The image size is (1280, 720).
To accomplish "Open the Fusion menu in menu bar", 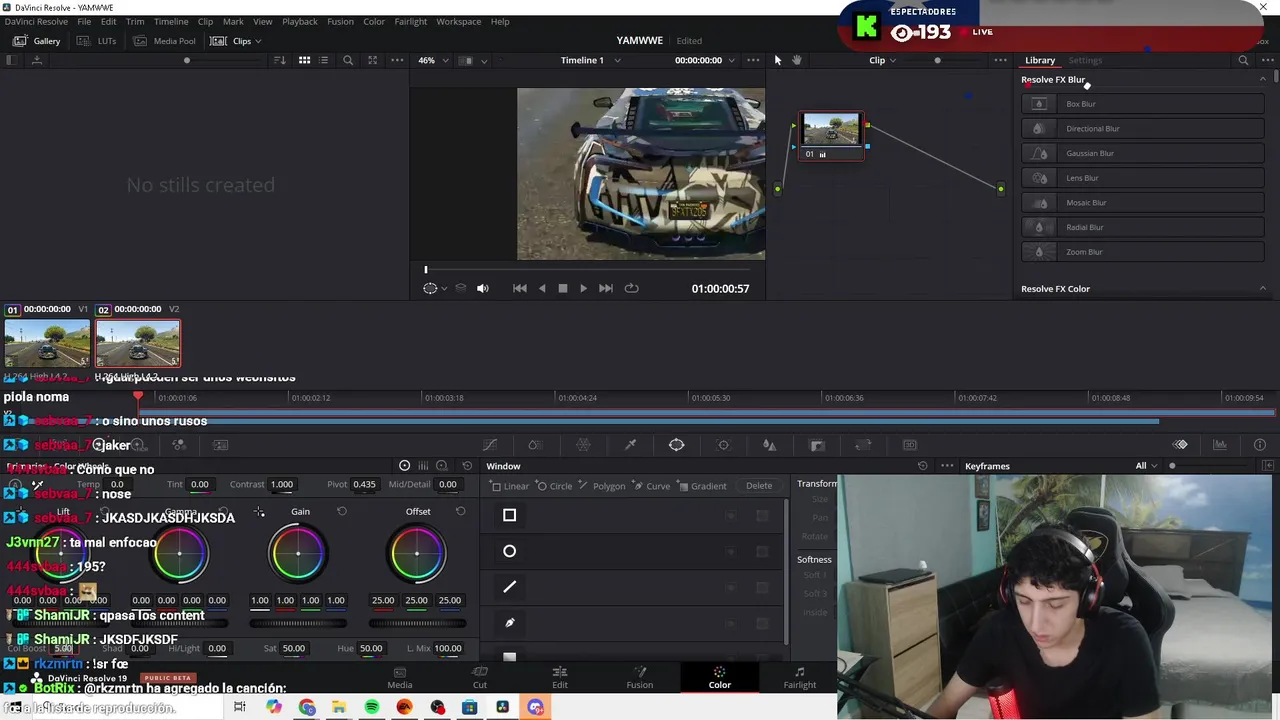I will tap(340, 21).
